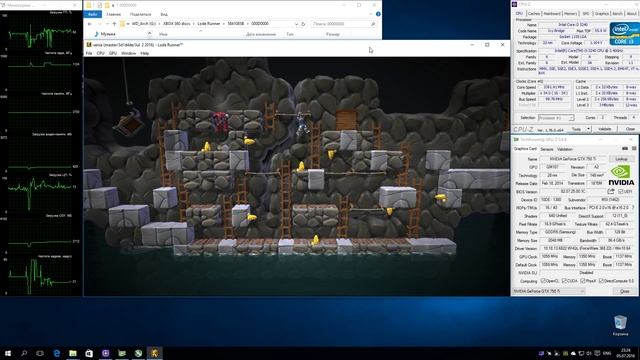The height and width of the screenshot is (360, 640).
Task: Switch to the Caches tab in CPU-Z
Action: 533,13
